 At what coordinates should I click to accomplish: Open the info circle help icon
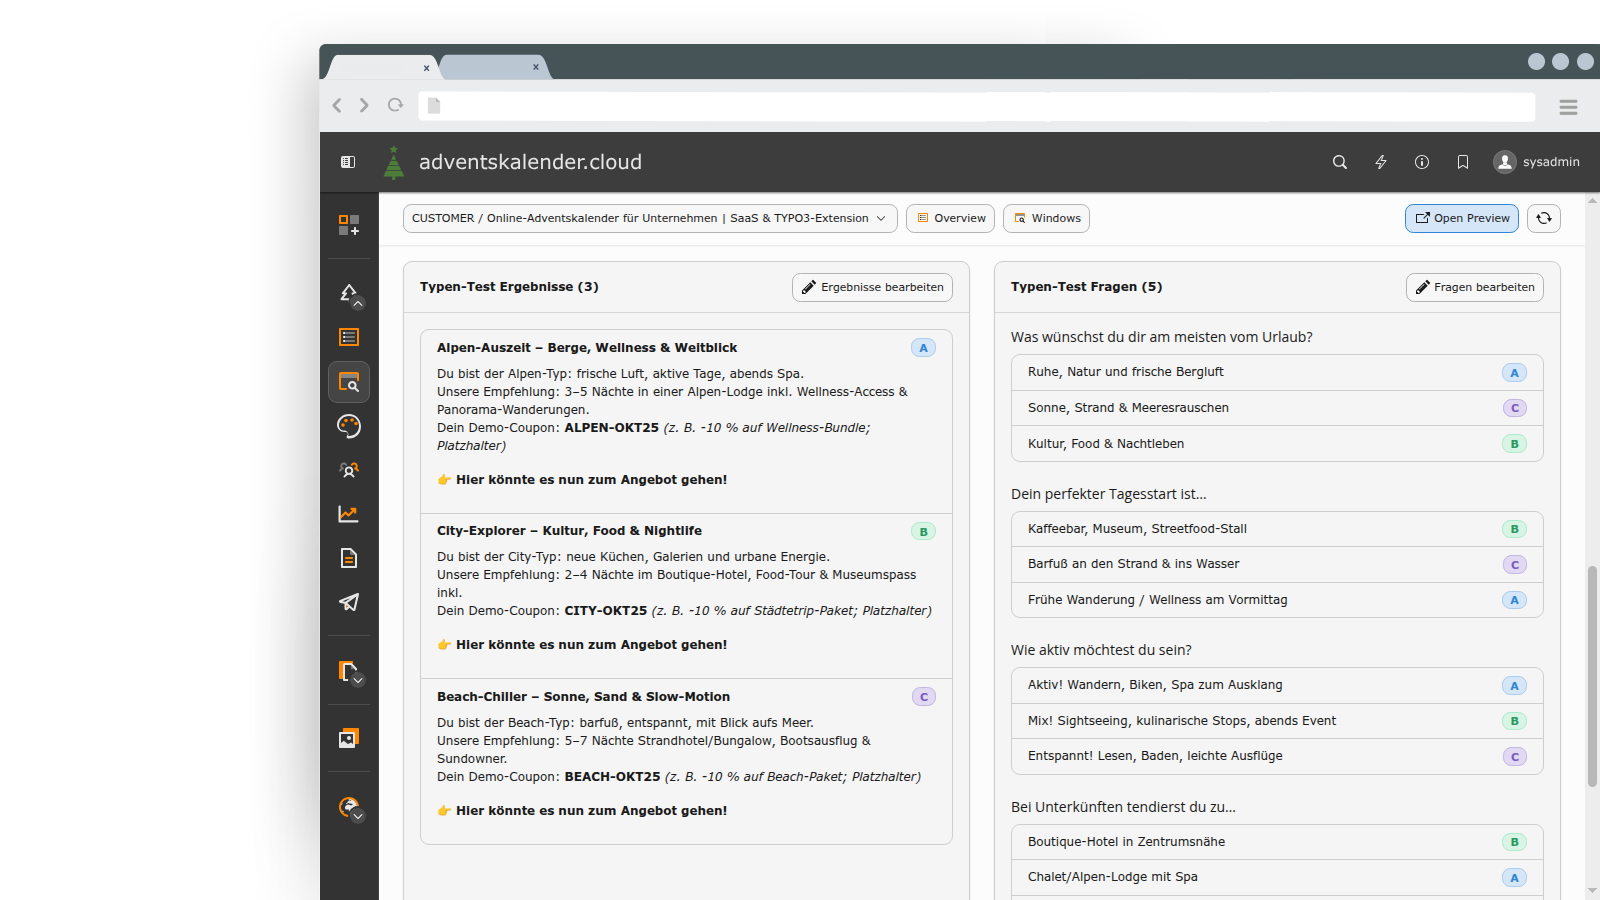(1422, 162)
